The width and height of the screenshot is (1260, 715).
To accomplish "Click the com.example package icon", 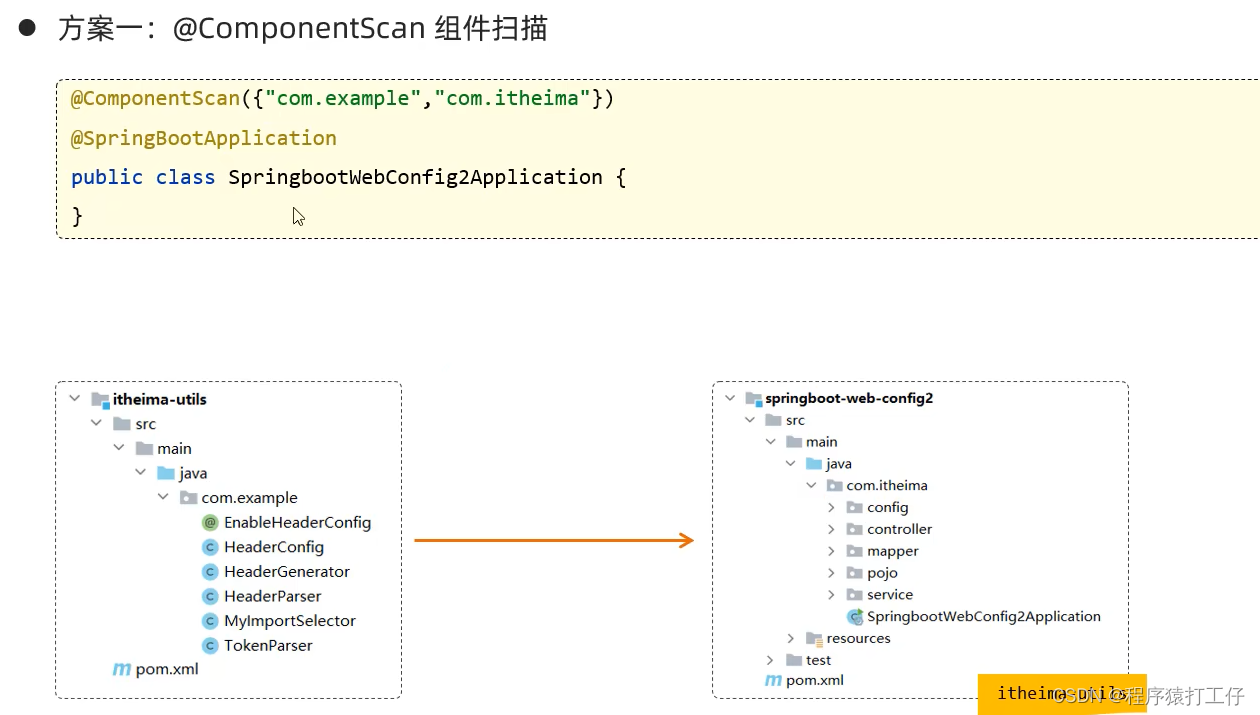I will [188, 497].
